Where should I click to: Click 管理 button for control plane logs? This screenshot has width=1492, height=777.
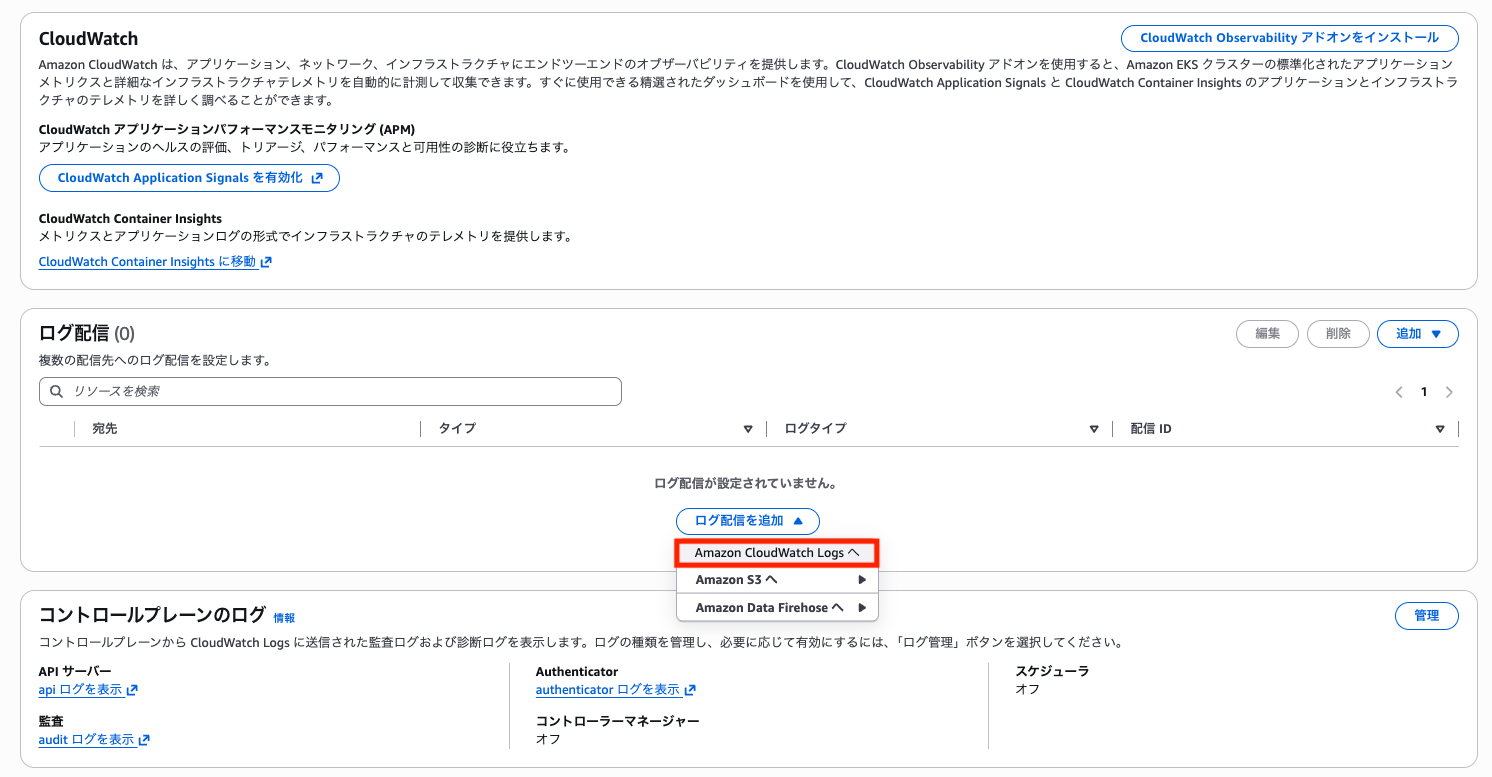[x=1426, y=616]
